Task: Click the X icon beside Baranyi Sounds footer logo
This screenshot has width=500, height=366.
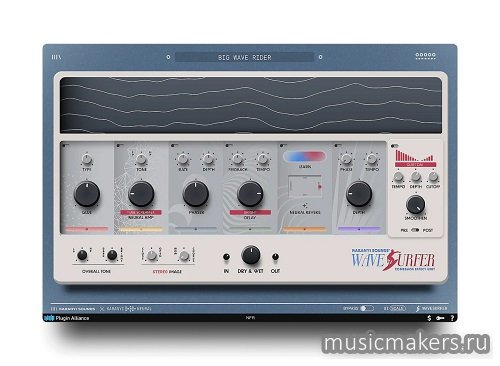Action: [102, 309]
